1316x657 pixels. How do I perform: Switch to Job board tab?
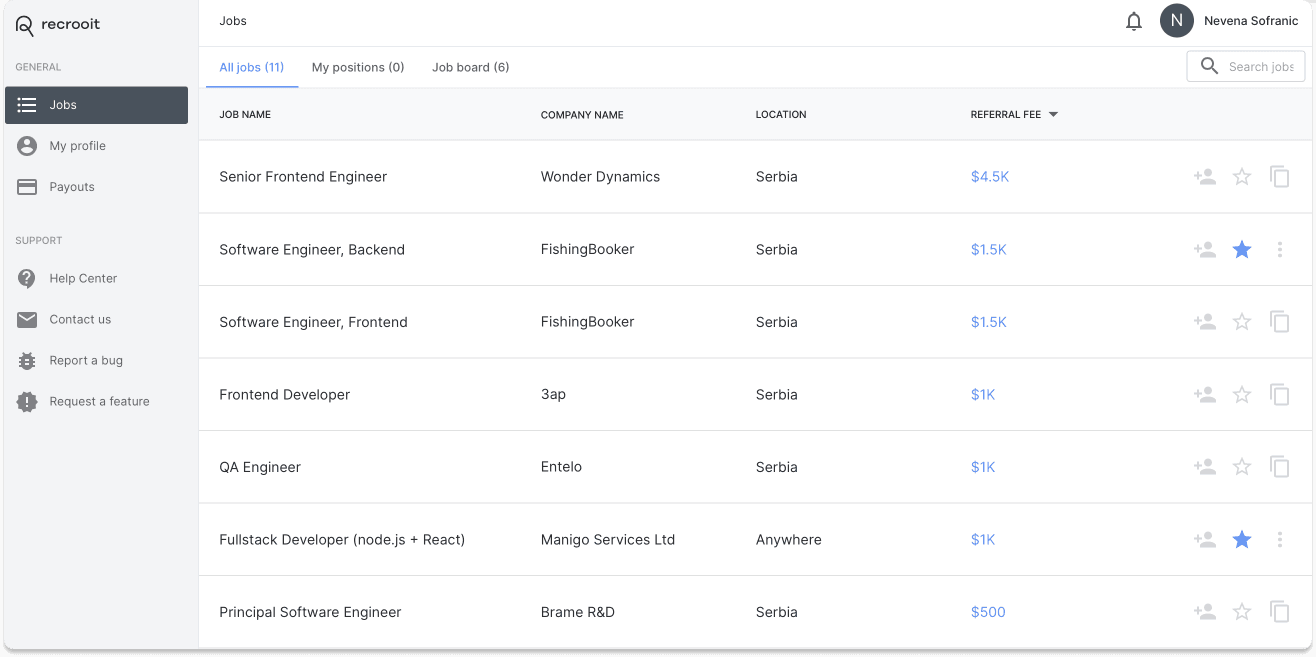click(x=470, y=68)
